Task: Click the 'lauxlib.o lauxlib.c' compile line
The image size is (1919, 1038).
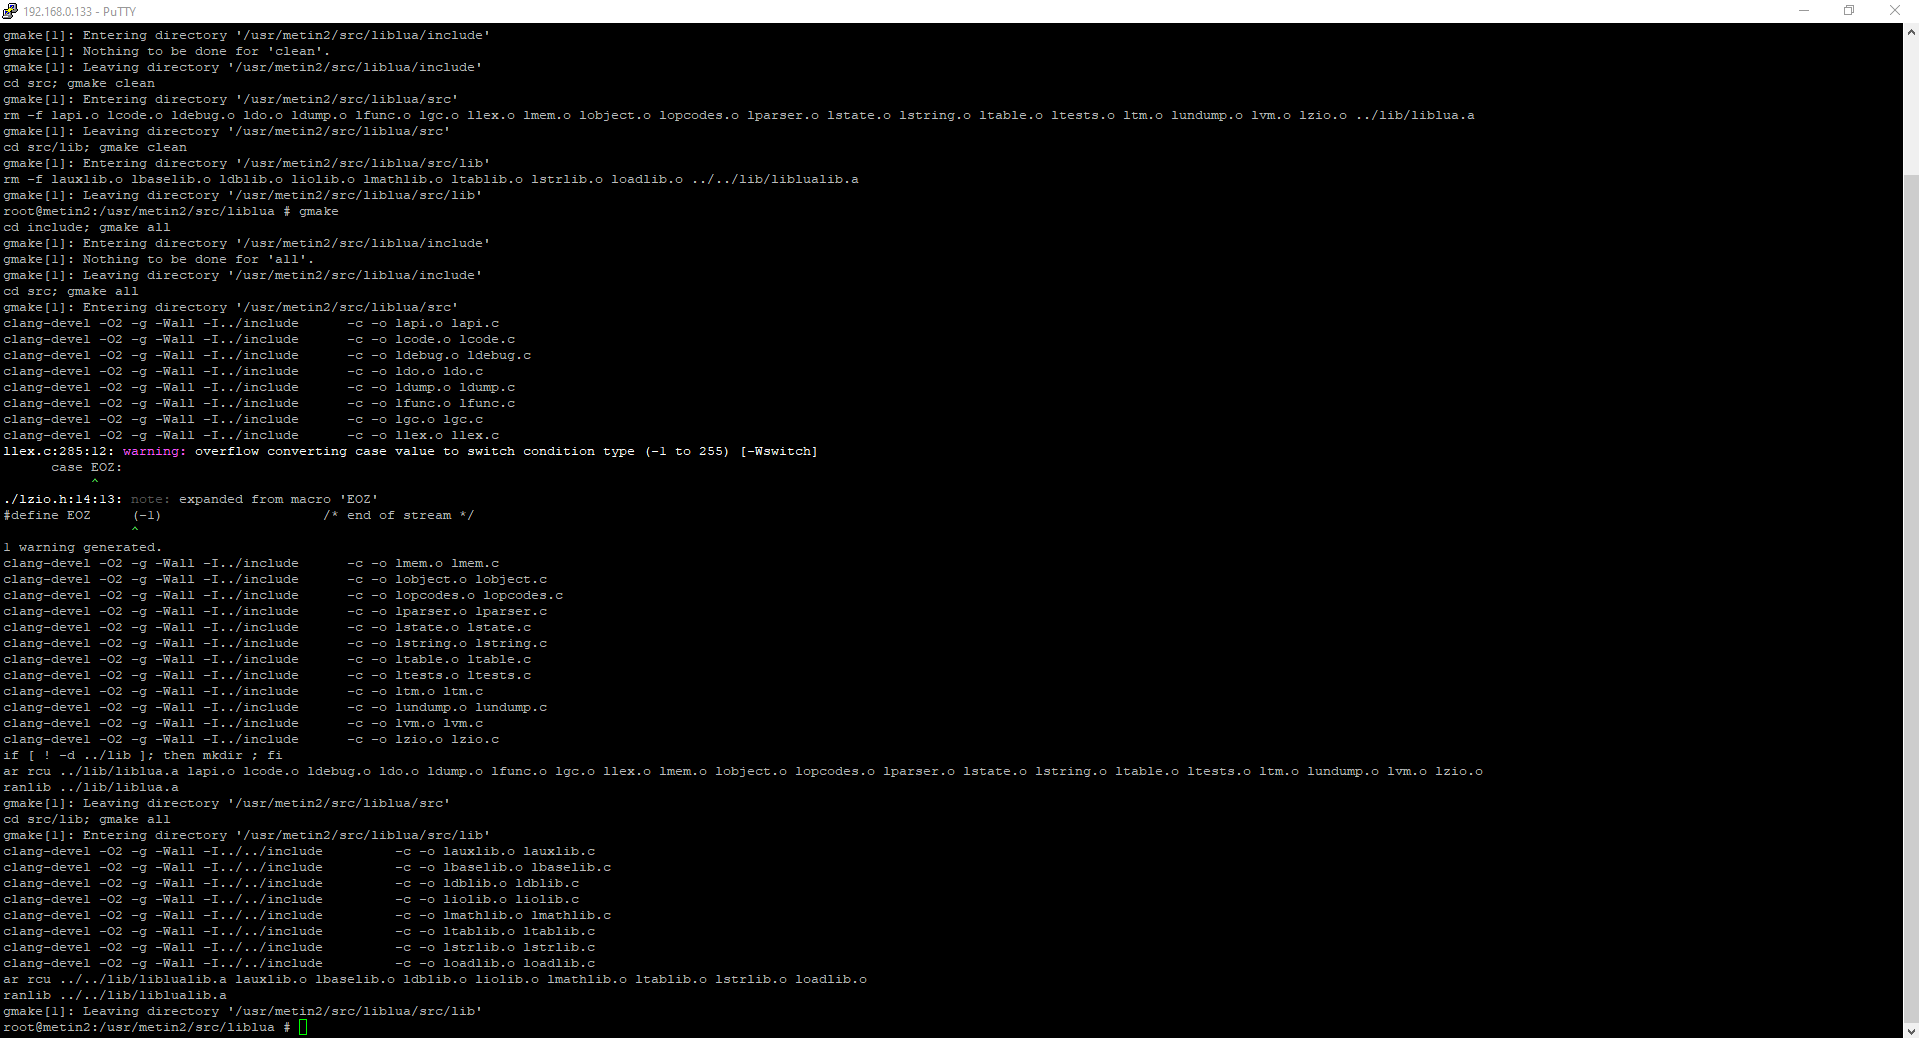Action: tap(299, 851)
